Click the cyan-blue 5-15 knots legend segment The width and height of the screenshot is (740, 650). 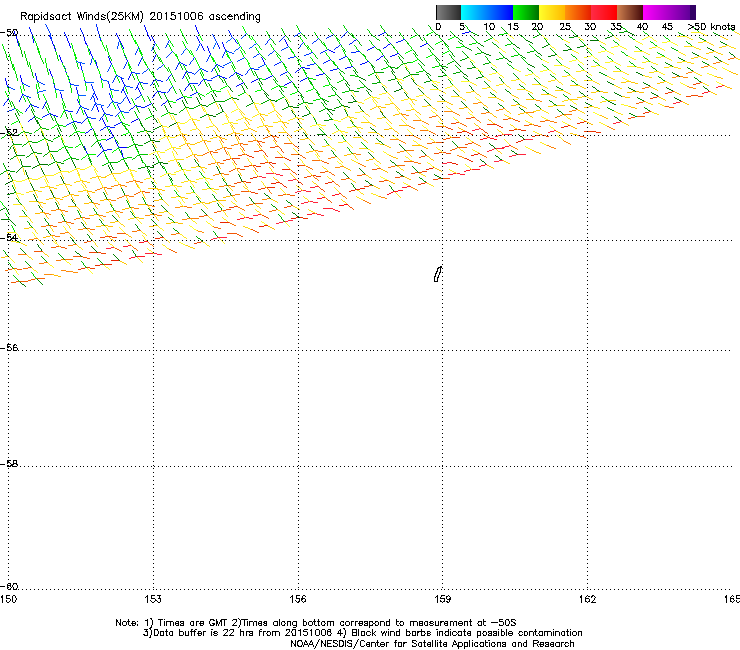click(487, 12)
